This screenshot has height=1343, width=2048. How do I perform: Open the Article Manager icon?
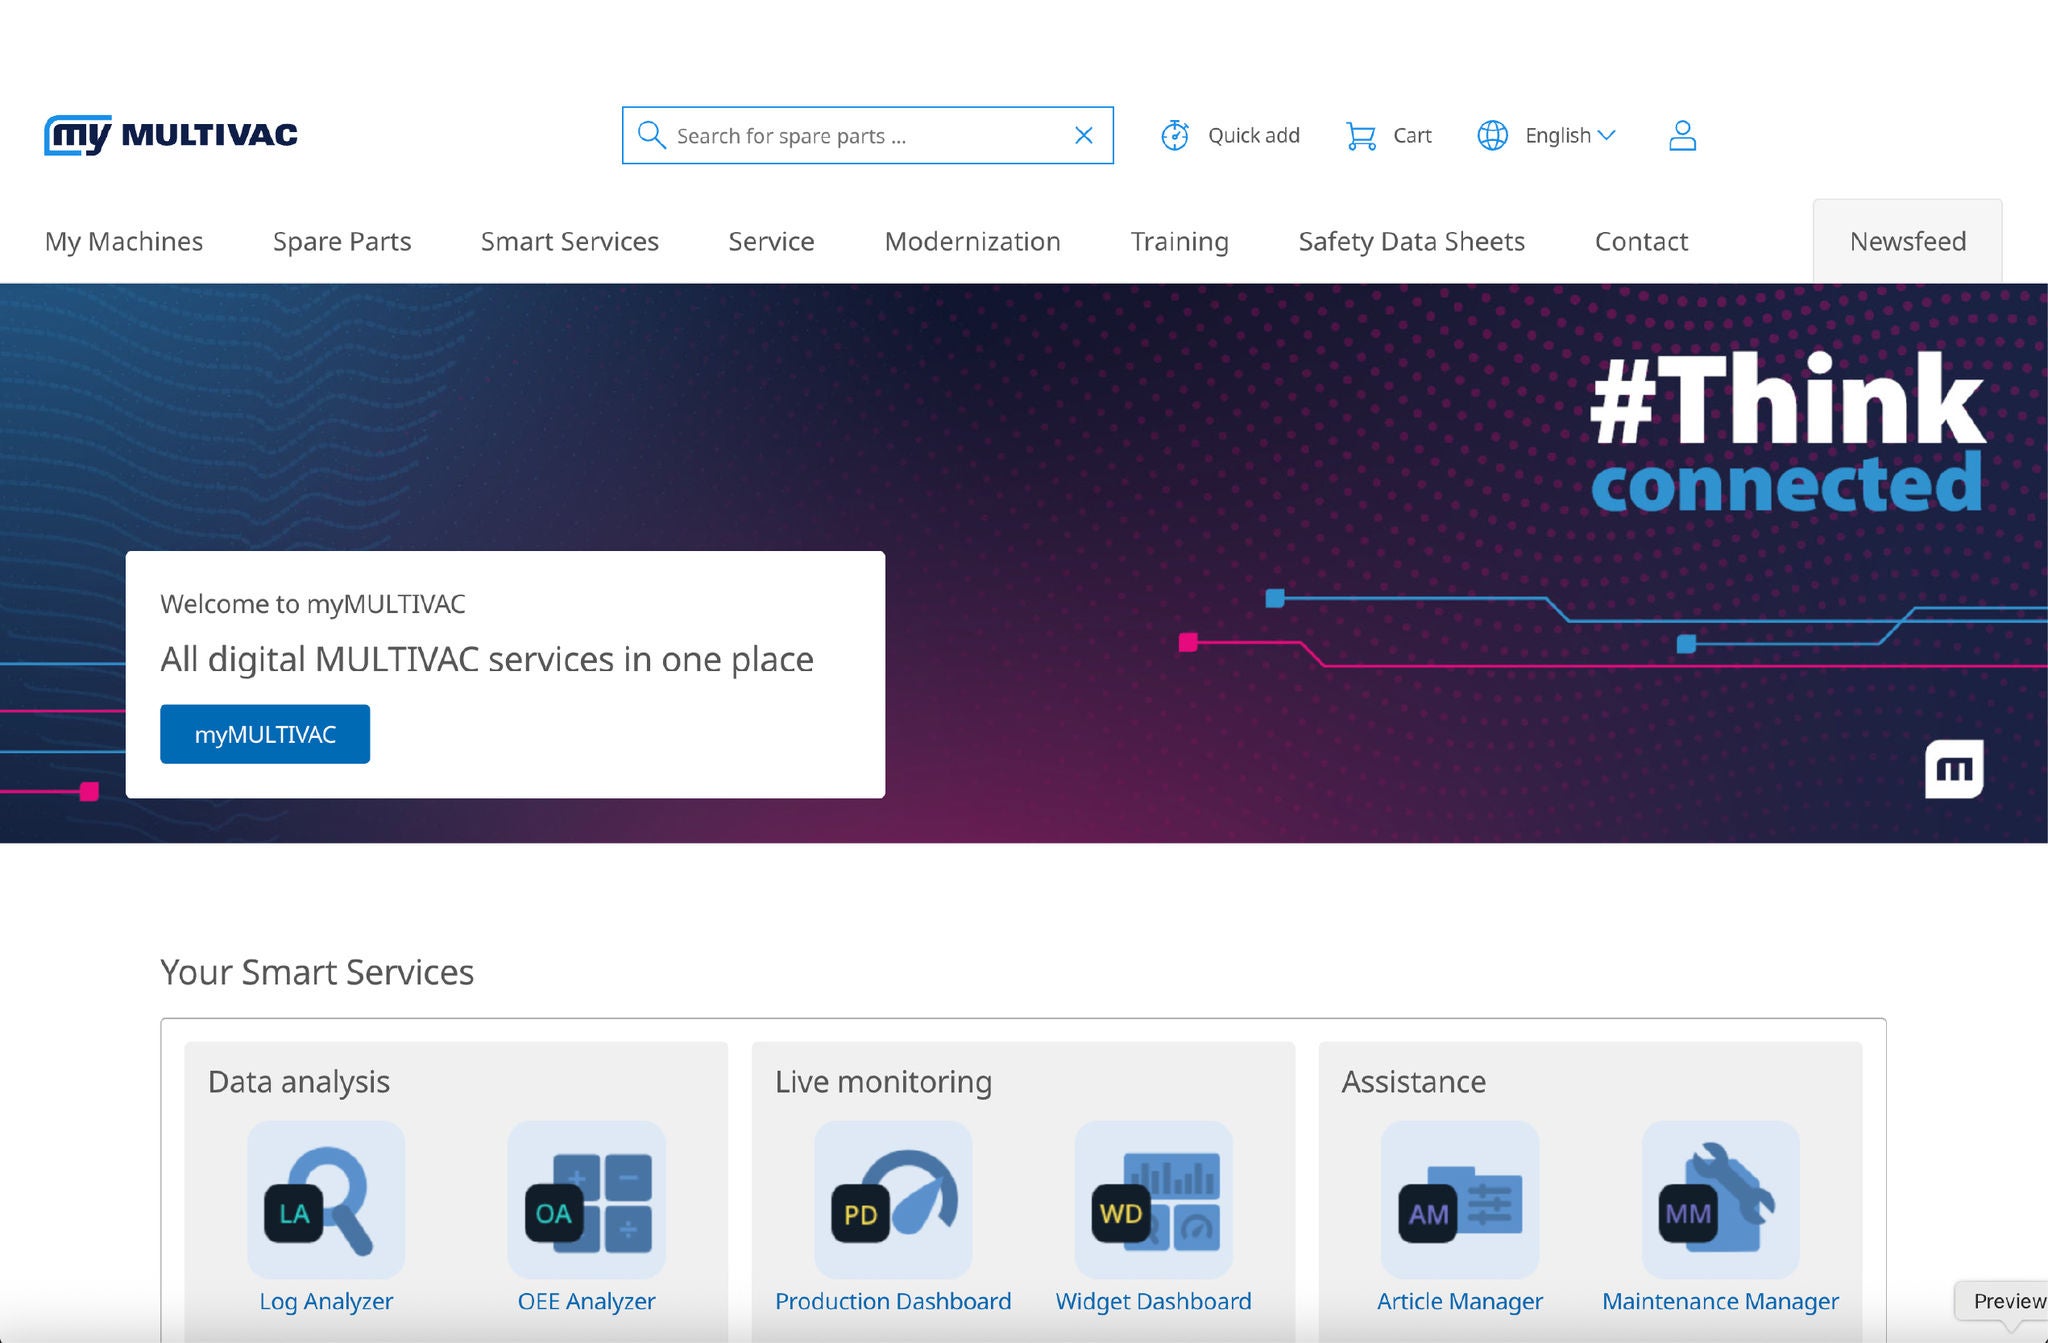point(1460,1199)
